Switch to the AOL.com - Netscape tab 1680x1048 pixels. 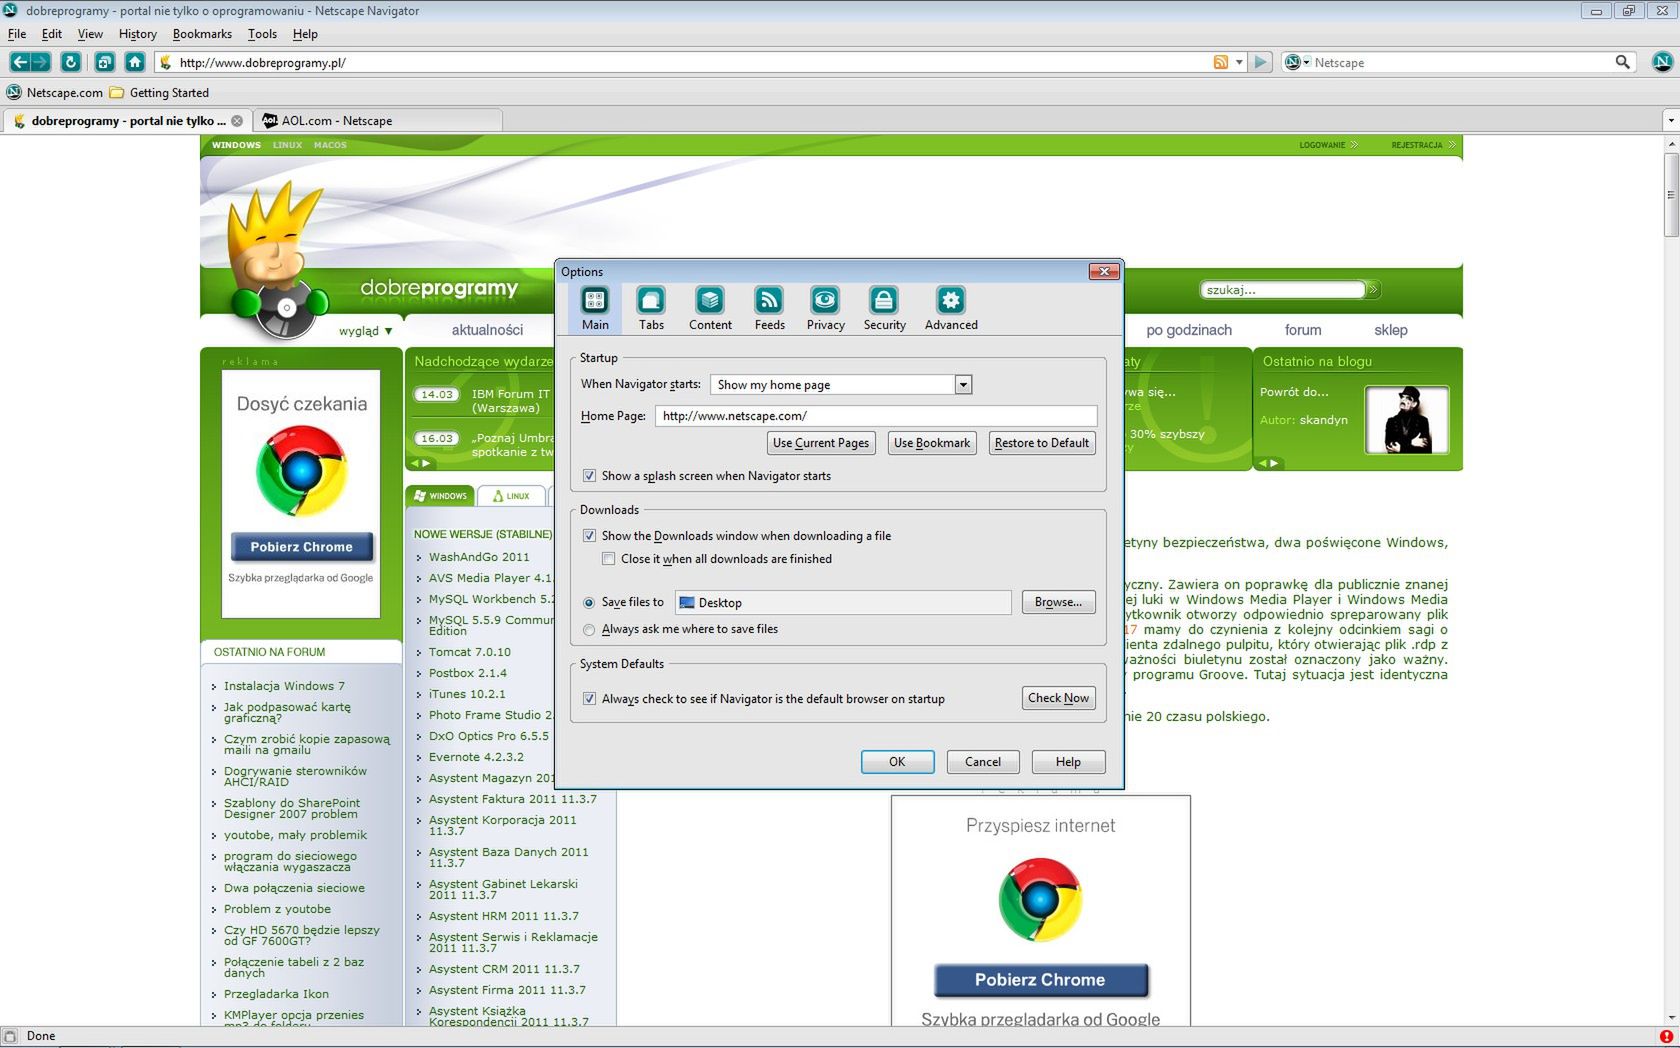tap(378, 121)
